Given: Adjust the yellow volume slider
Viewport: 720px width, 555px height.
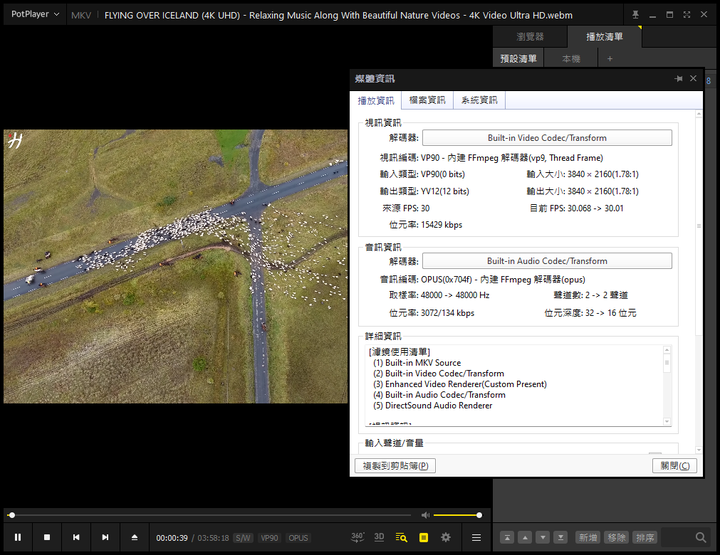Looking at the screenshot, I should point(456,515).
